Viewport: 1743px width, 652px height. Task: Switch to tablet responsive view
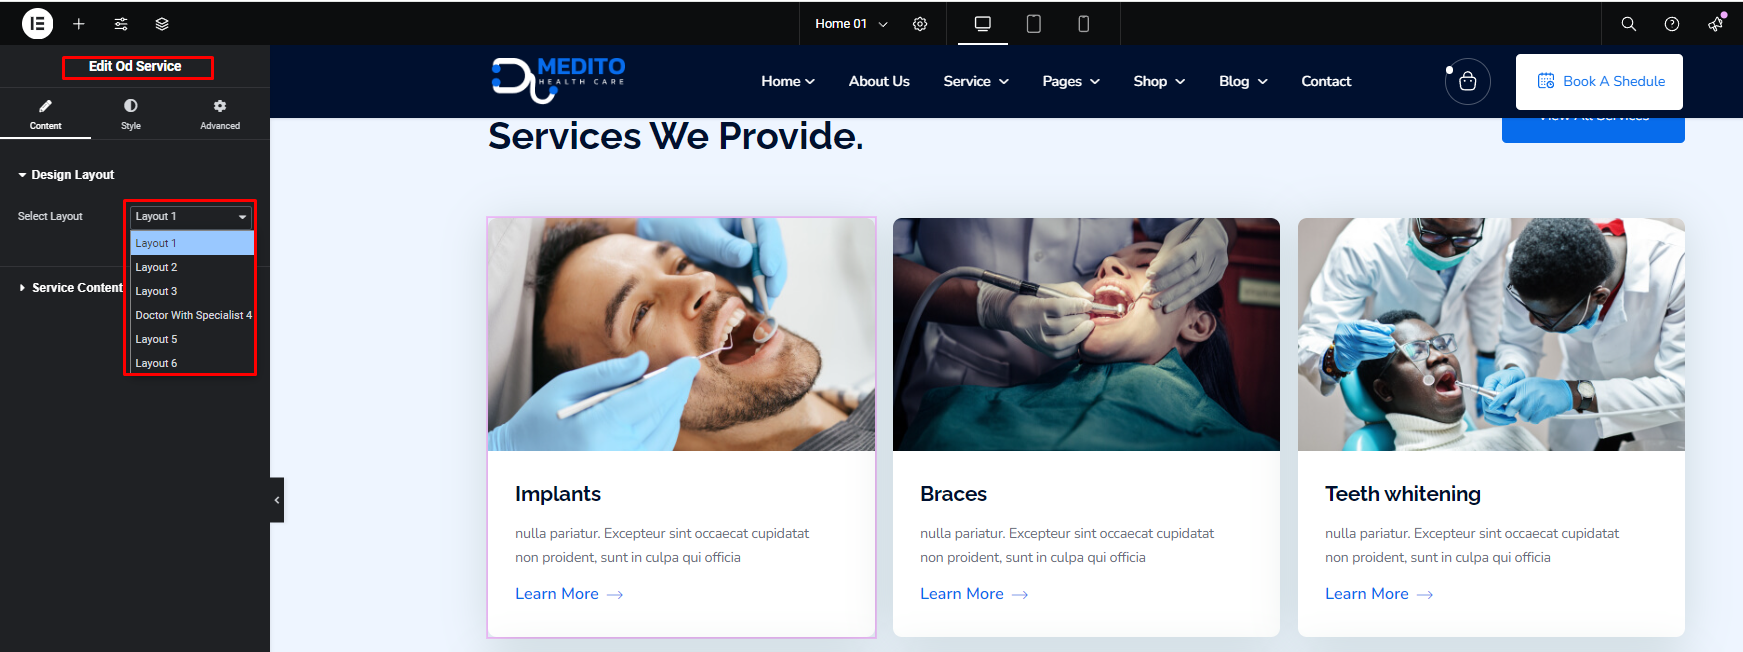tap(1034, 24)
